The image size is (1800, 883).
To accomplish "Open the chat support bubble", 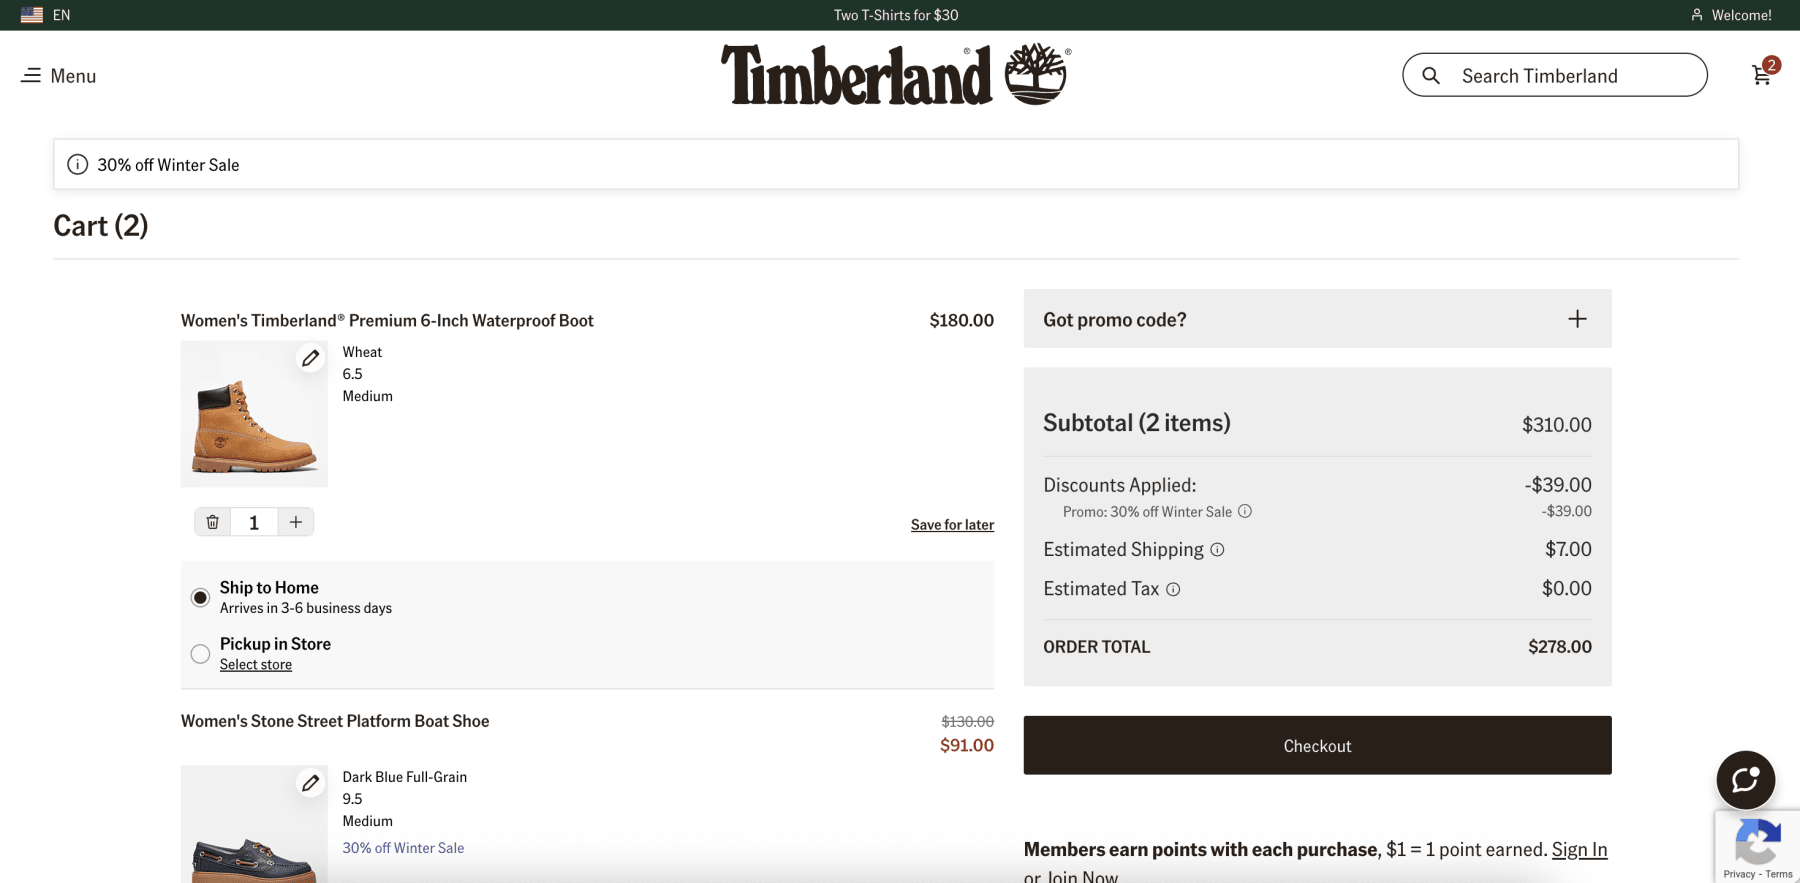I will [x=1746, y=780].
